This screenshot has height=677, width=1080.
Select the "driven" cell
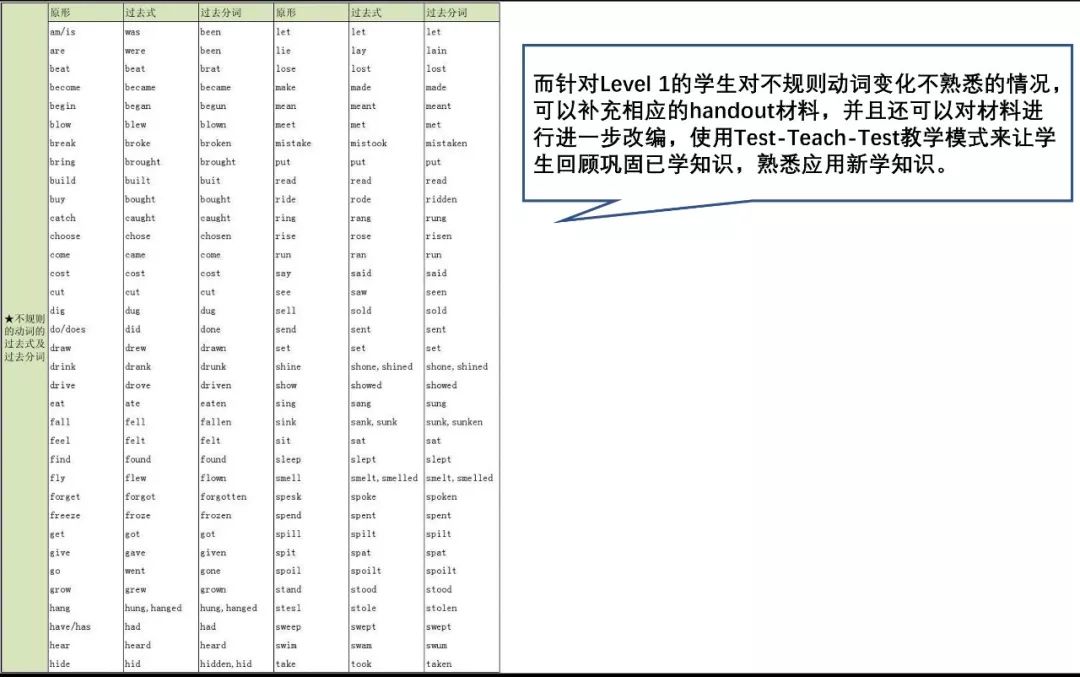click(216, 385)
